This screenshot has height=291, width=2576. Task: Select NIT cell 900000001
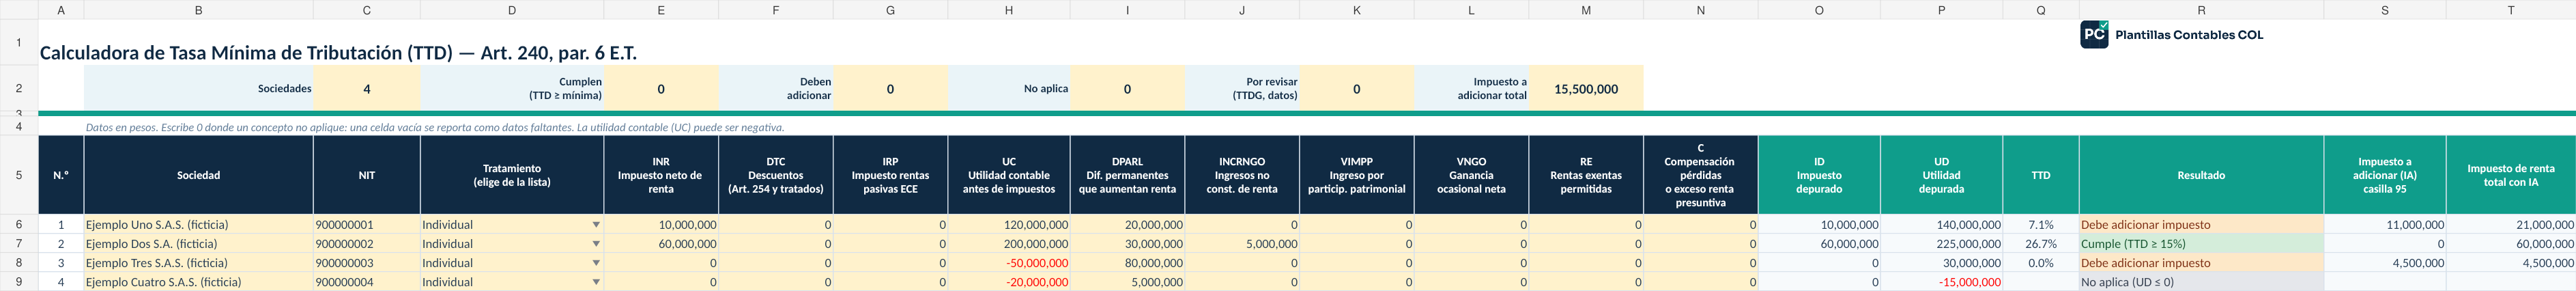click(367, 225)
